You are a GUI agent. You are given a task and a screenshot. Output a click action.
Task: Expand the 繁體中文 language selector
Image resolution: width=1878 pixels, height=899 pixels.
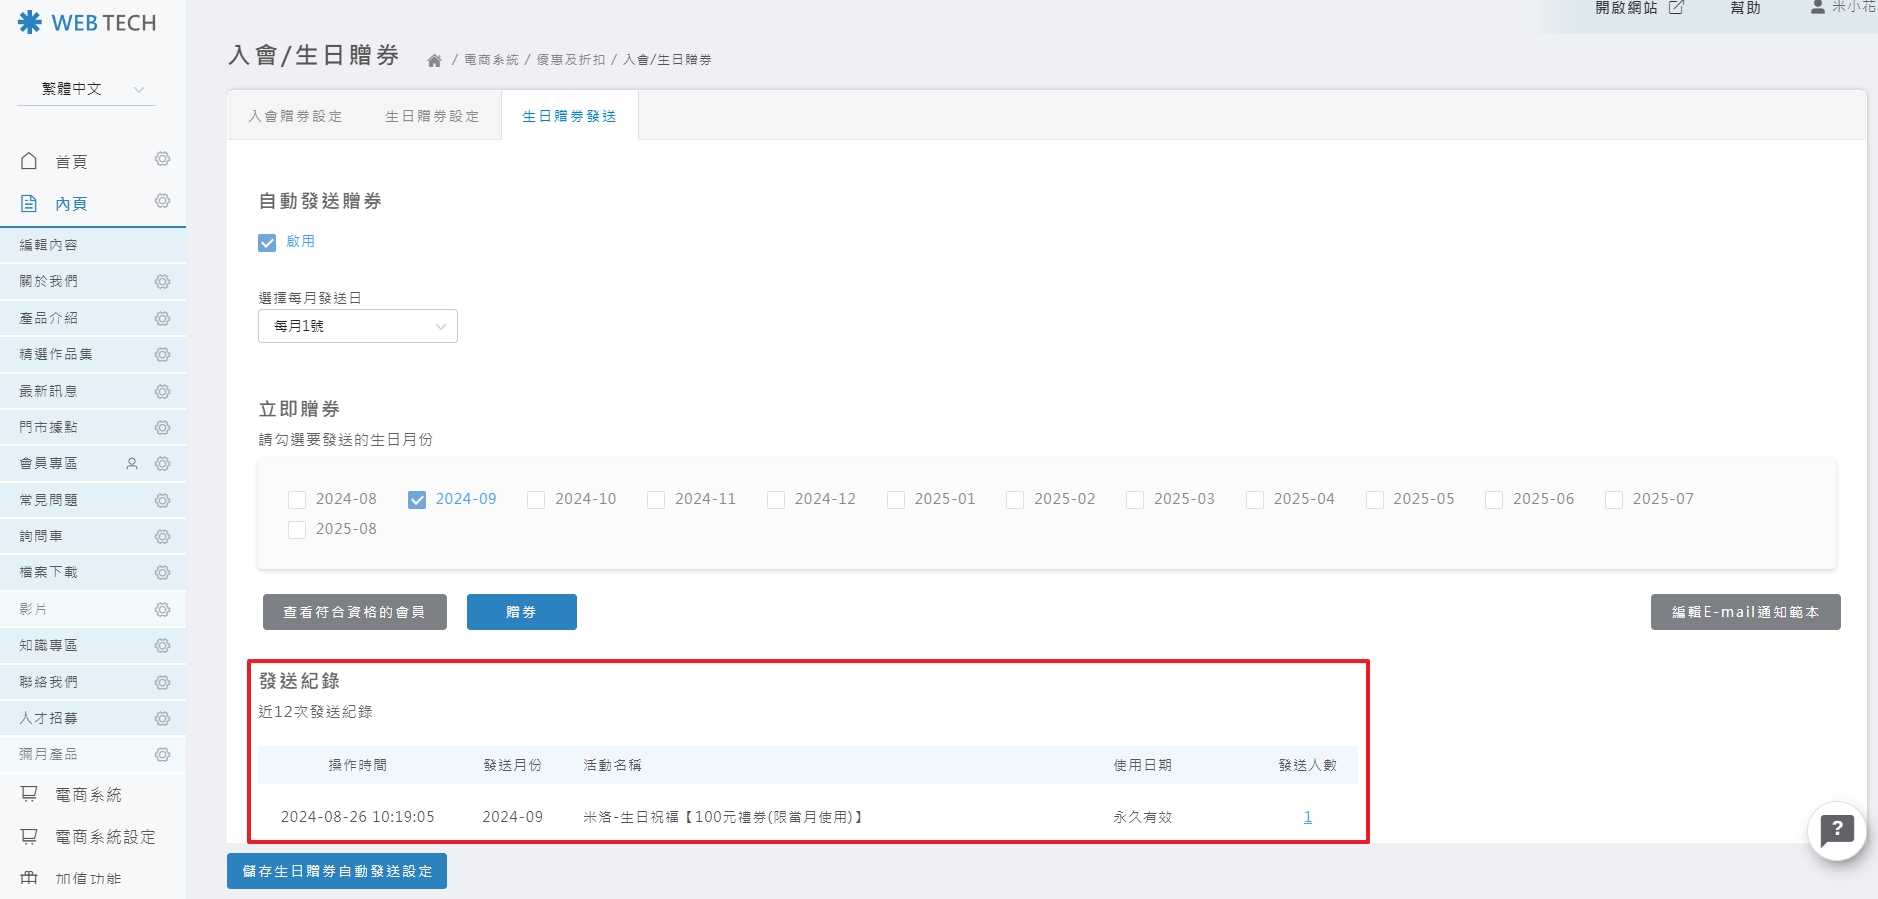pos(86,89)
